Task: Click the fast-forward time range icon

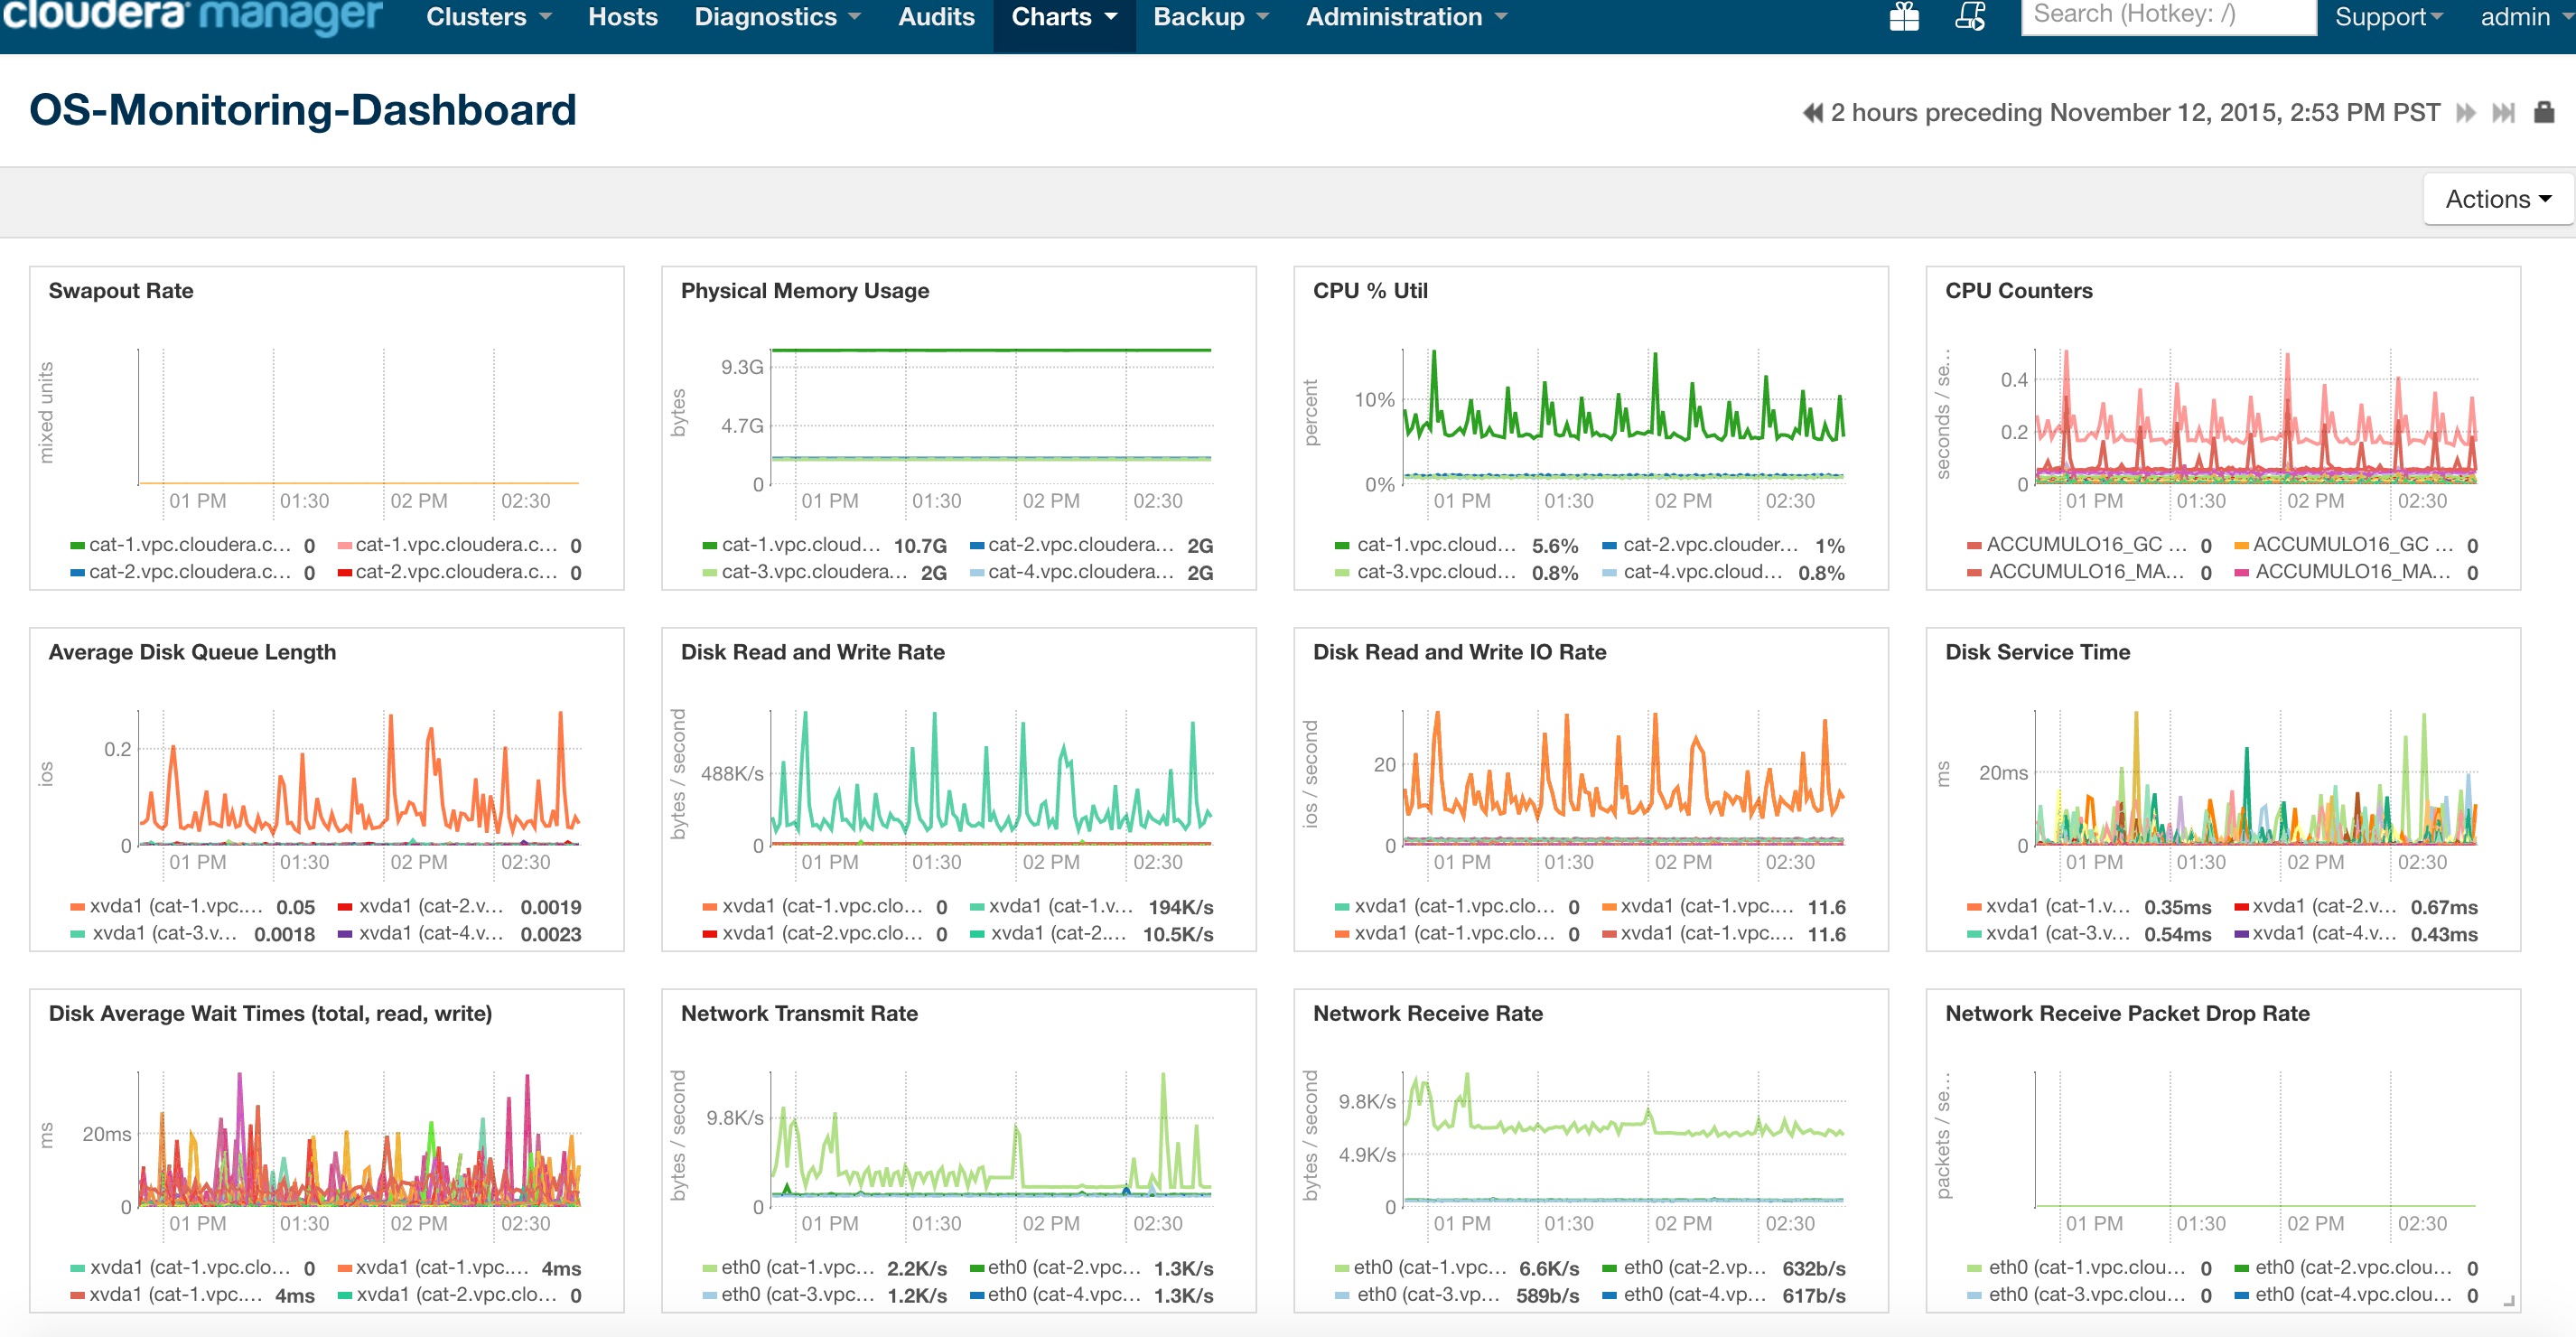Action: click(x=2466, y=113)
